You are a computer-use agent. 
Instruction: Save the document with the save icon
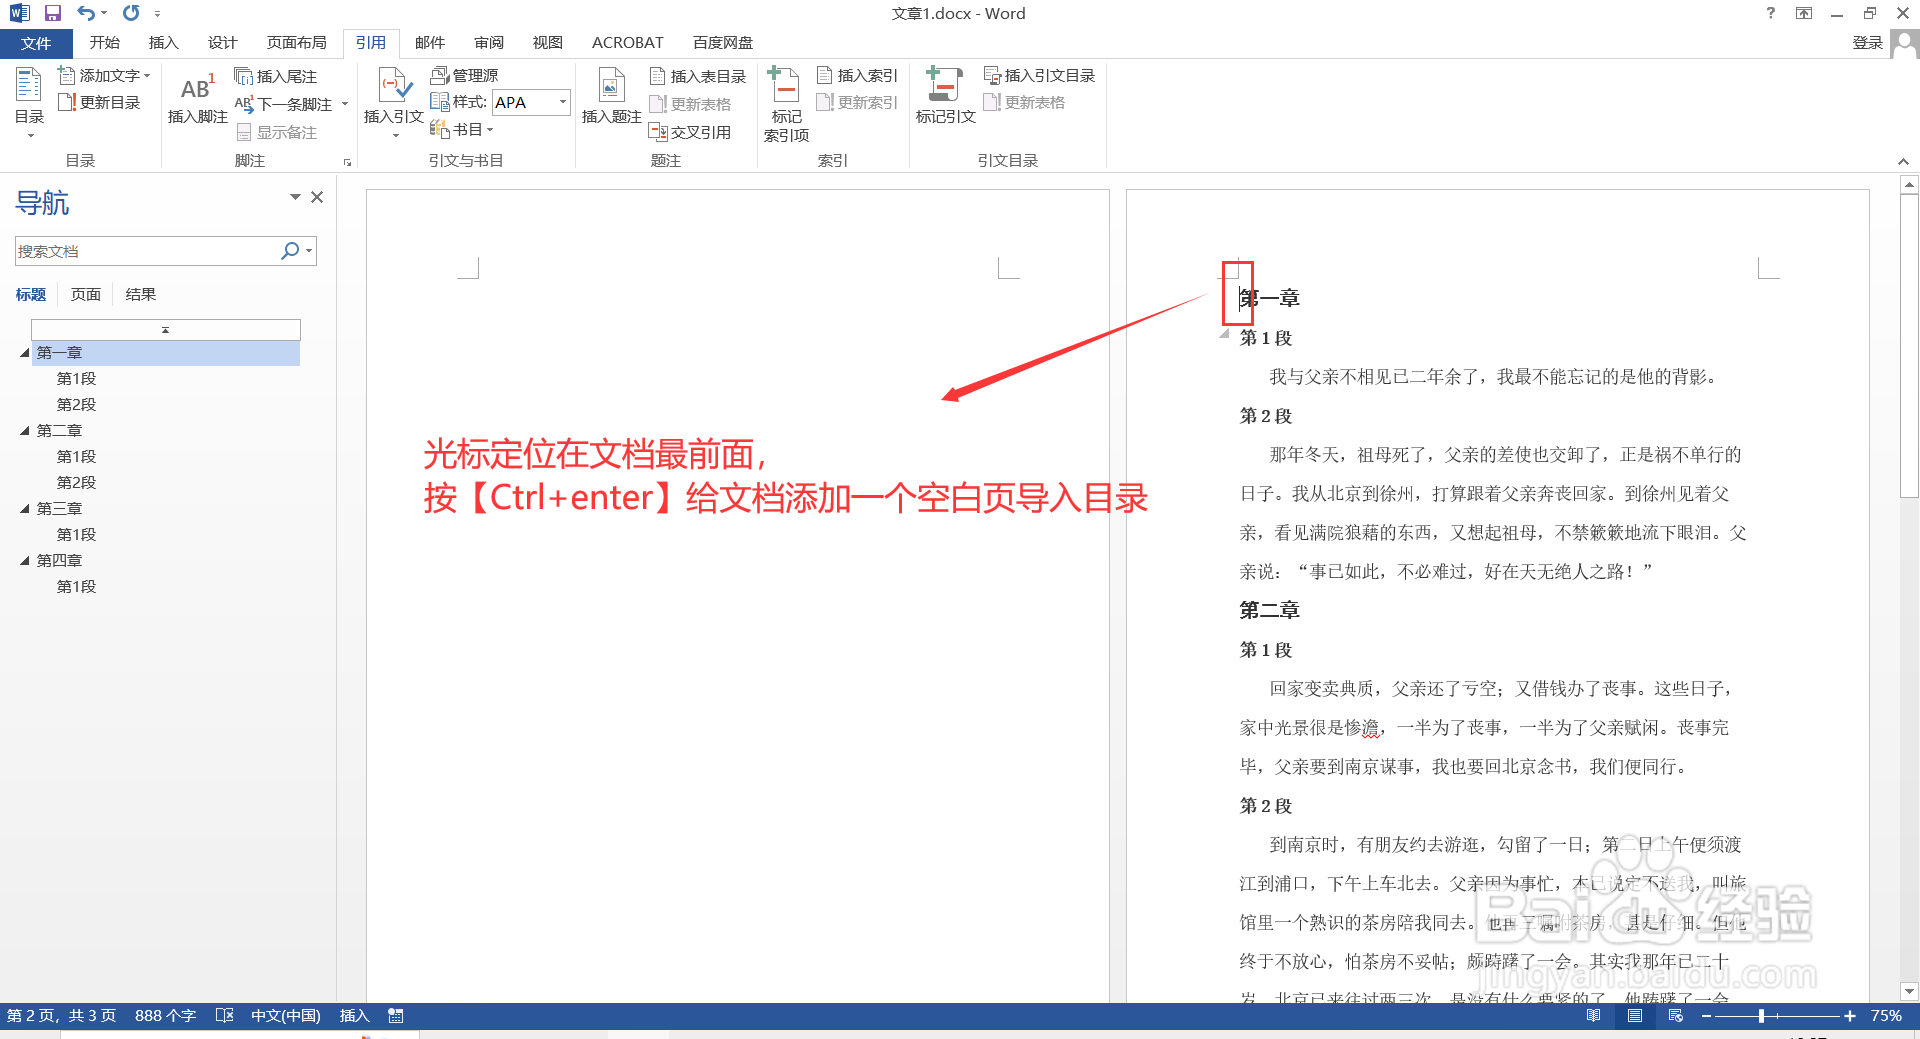click(53, 13)
